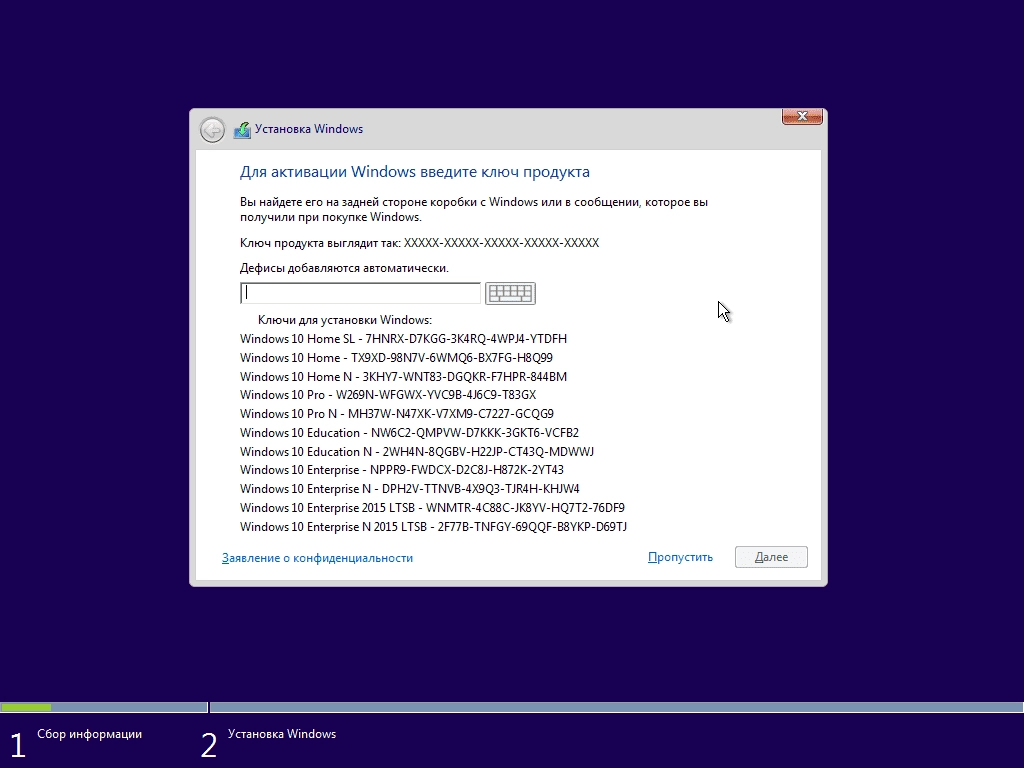Select the Windows 10 Education NW6C2 key line
This screenshot has width=1024, height=768.
tap(409, 433)
